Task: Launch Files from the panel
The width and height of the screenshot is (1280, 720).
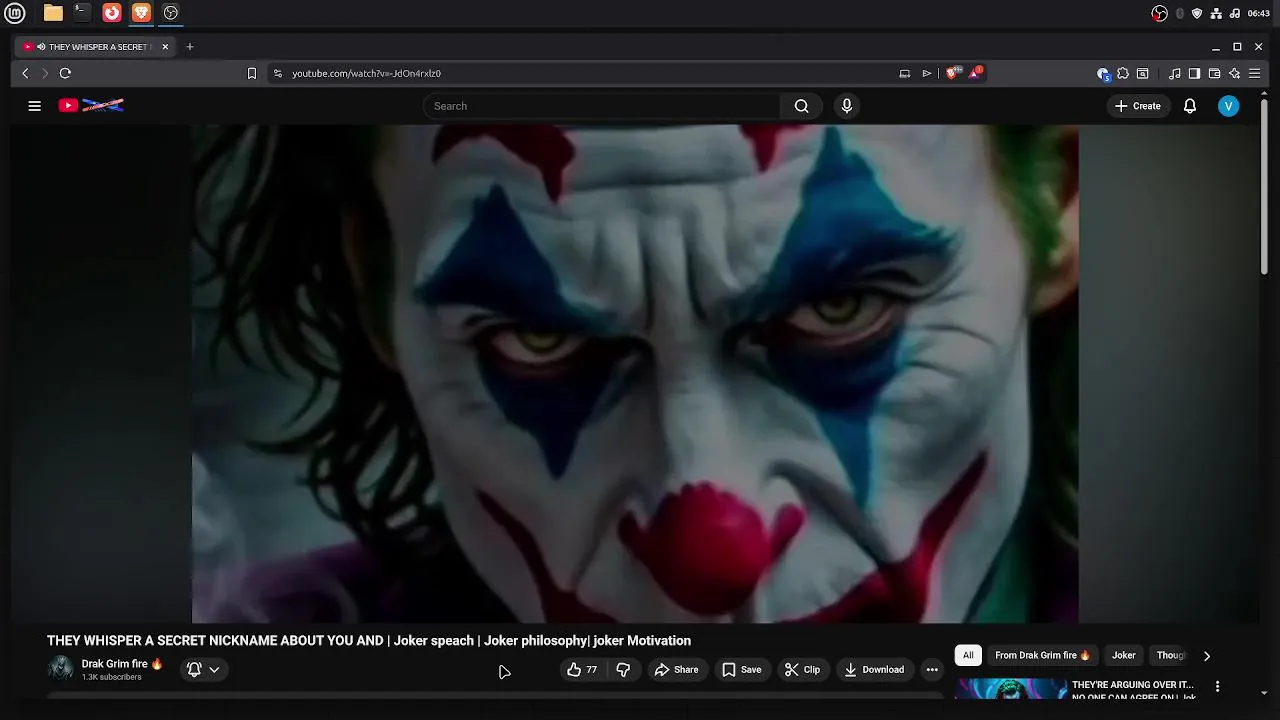Action: (53, 13)
